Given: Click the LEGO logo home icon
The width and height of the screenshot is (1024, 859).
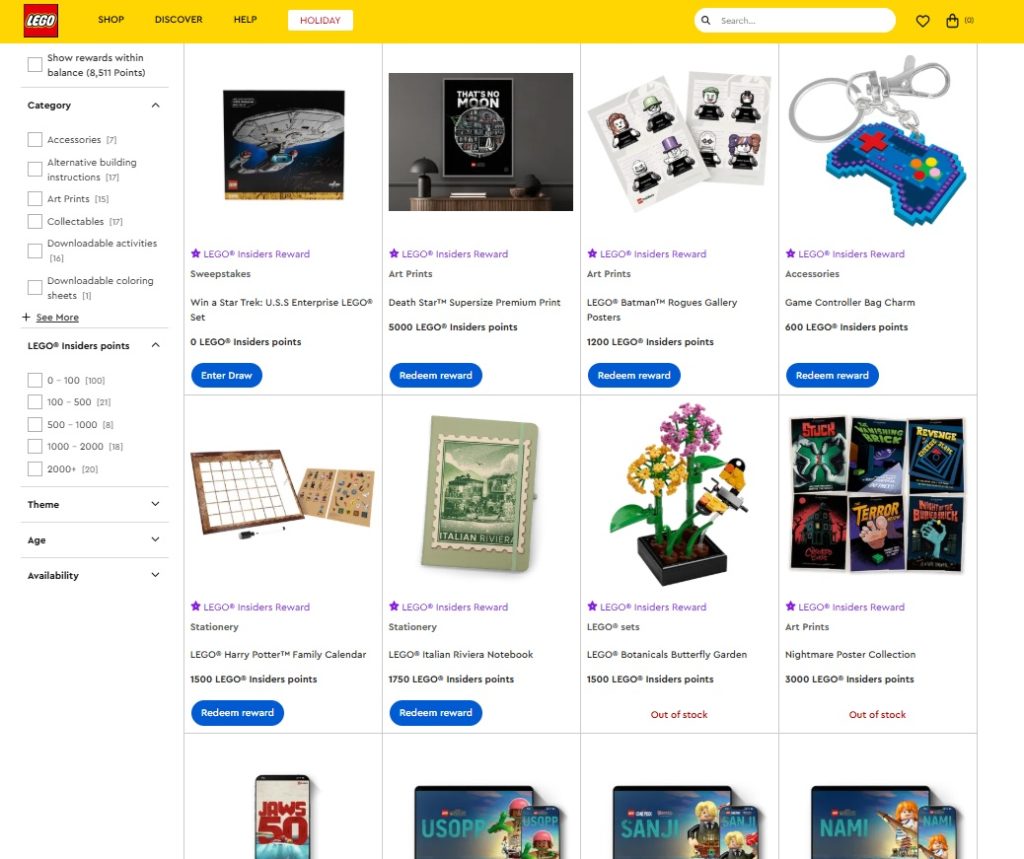Looking at the screenshot, I should coord(40,20).
